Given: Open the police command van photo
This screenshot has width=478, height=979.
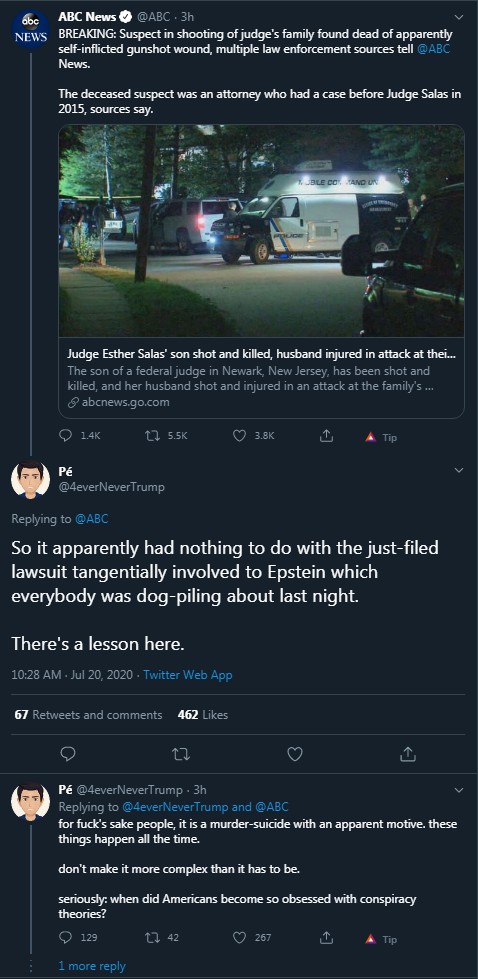Looking at the screenshot, I should click(261, 231).
